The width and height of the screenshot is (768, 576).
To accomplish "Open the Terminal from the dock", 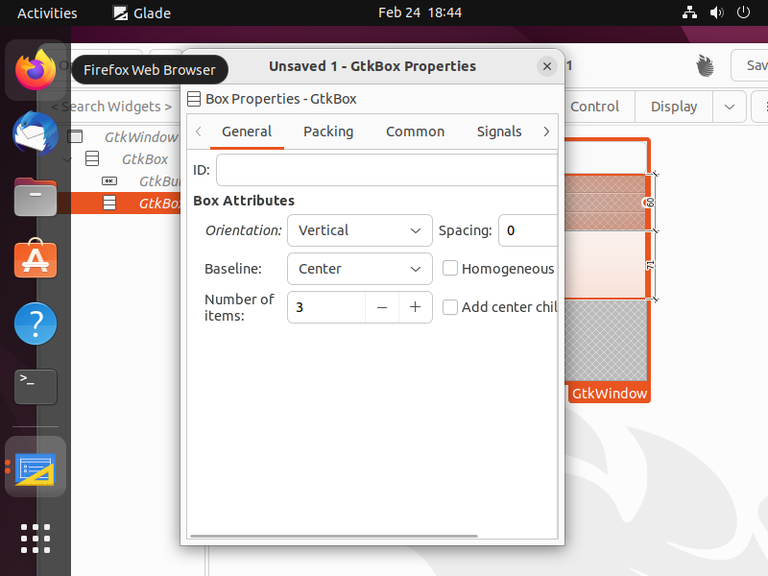I will (35, 386).
